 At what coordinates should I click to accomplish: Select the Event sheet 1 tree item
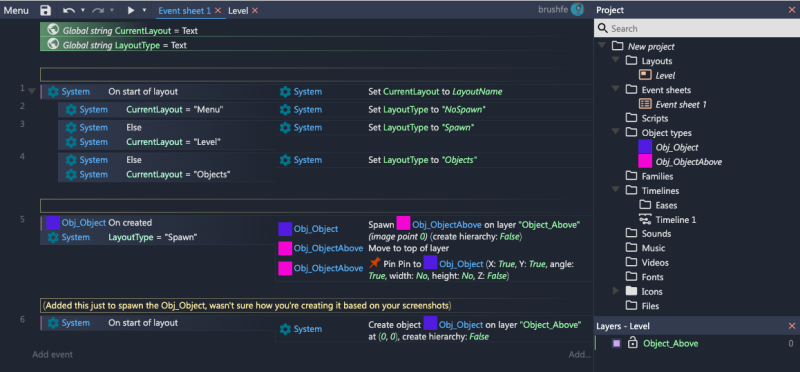click(673, 104)
